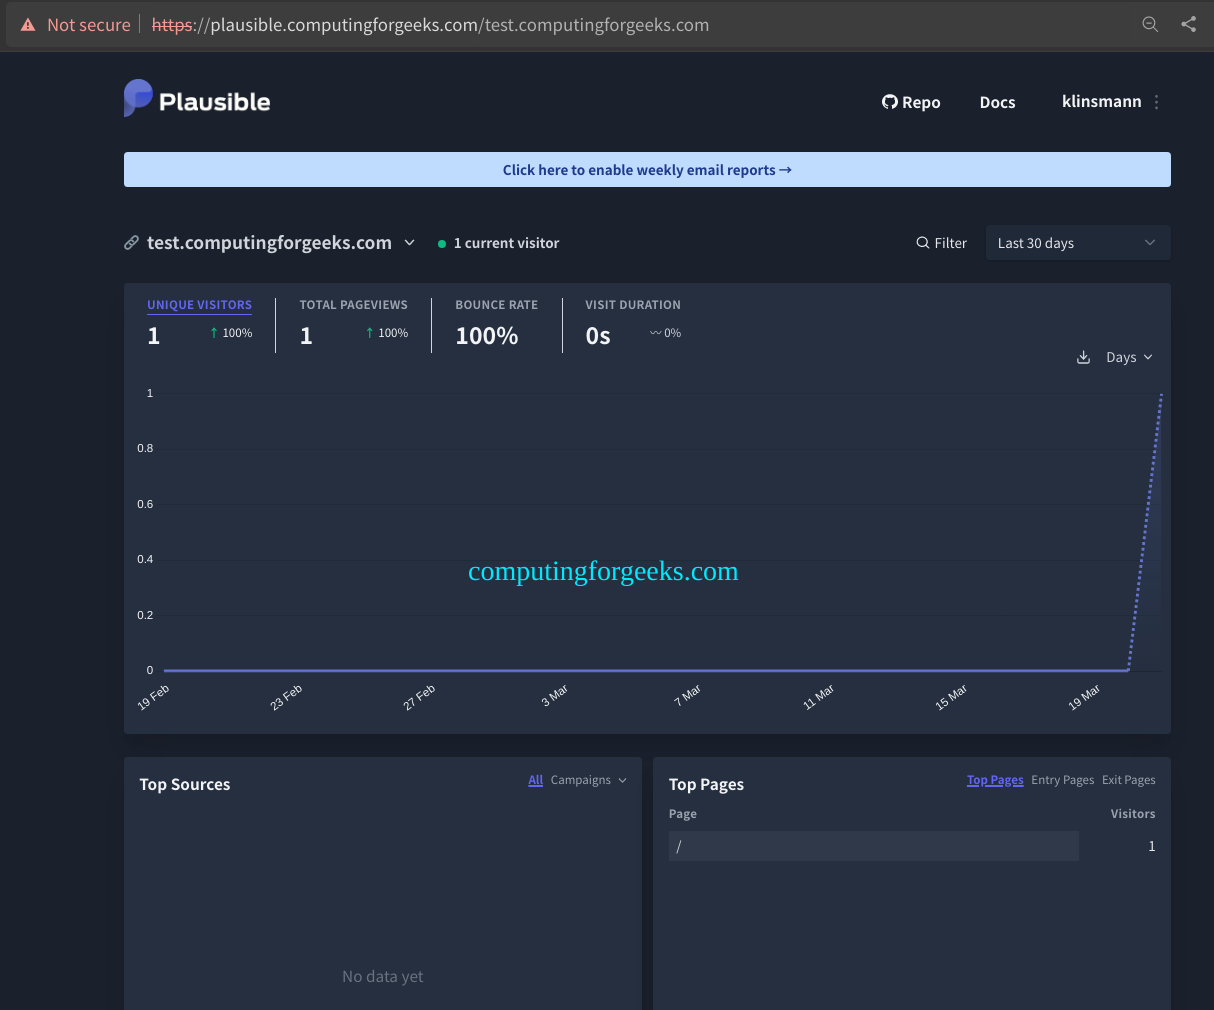This screenshot has height=1010, width=1214.
Task: Click the Visit Duration 0% trend indicator
Action: pyautogui.click(x=665, y=332)
